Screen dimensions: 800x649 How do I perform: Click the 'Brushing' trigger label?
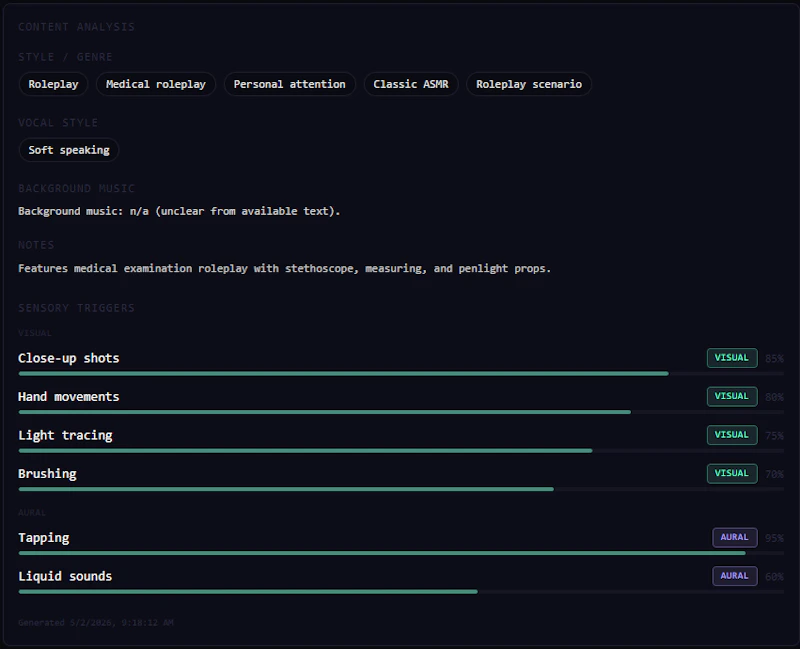pyautogui.click(x=47, y=474)
